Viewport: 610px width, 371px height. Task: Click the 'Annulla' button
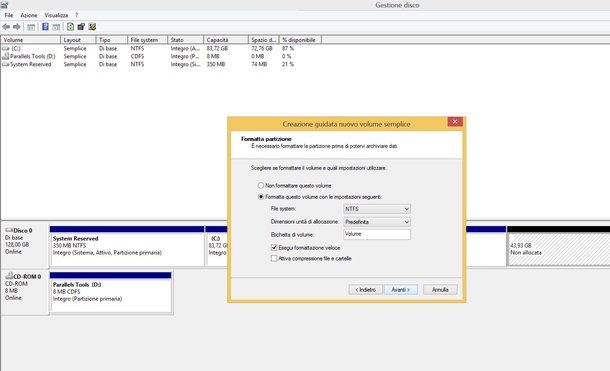point(440,290)
